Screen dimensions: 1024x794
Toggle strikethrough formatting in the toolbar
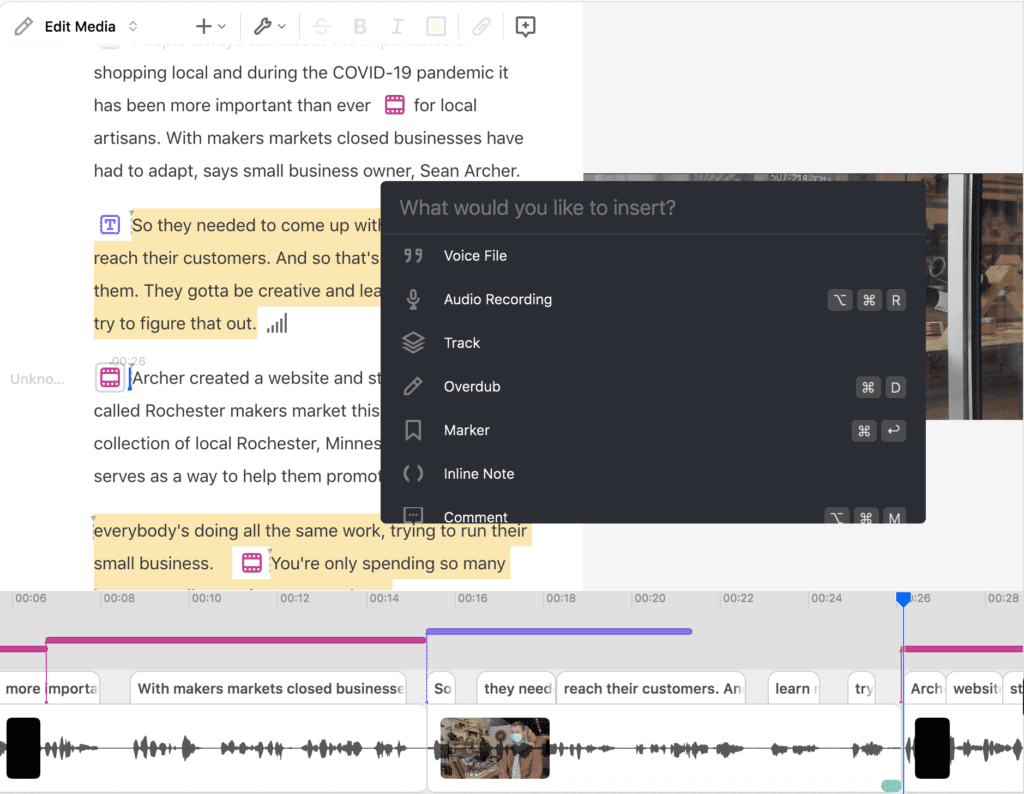[x=321, y=26]
